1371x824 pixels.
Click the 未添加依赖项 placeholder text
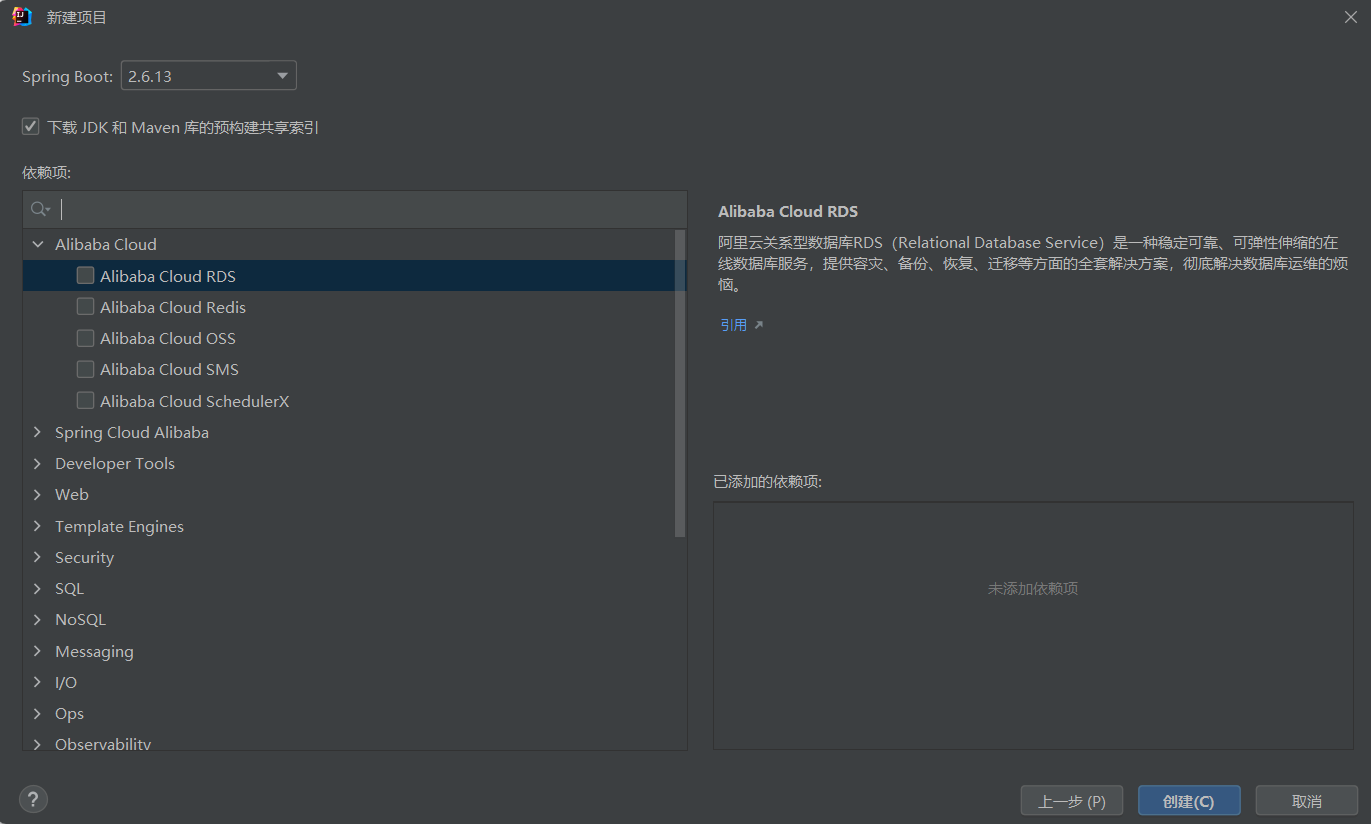point(1033,589)
